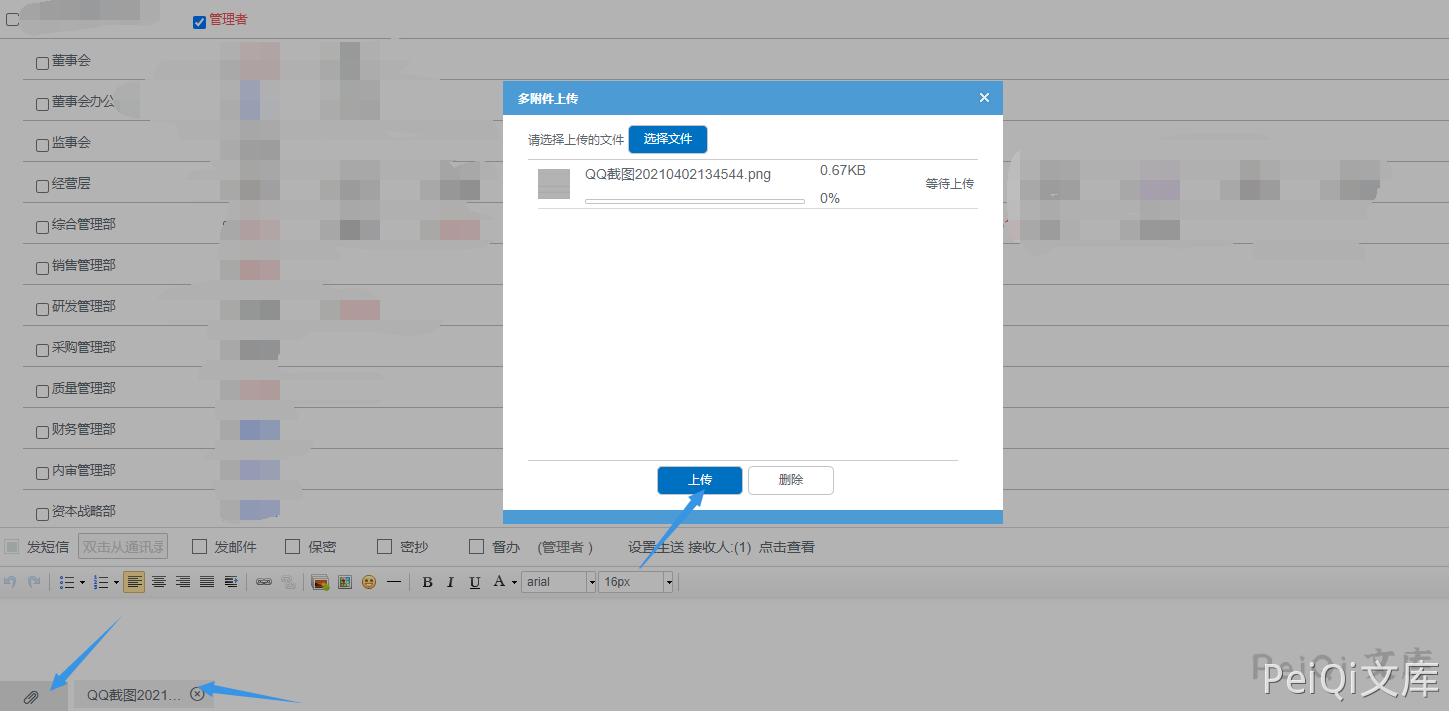Insert a horizontal line
Screen dimensions: 1449x711
click(394, 582)
